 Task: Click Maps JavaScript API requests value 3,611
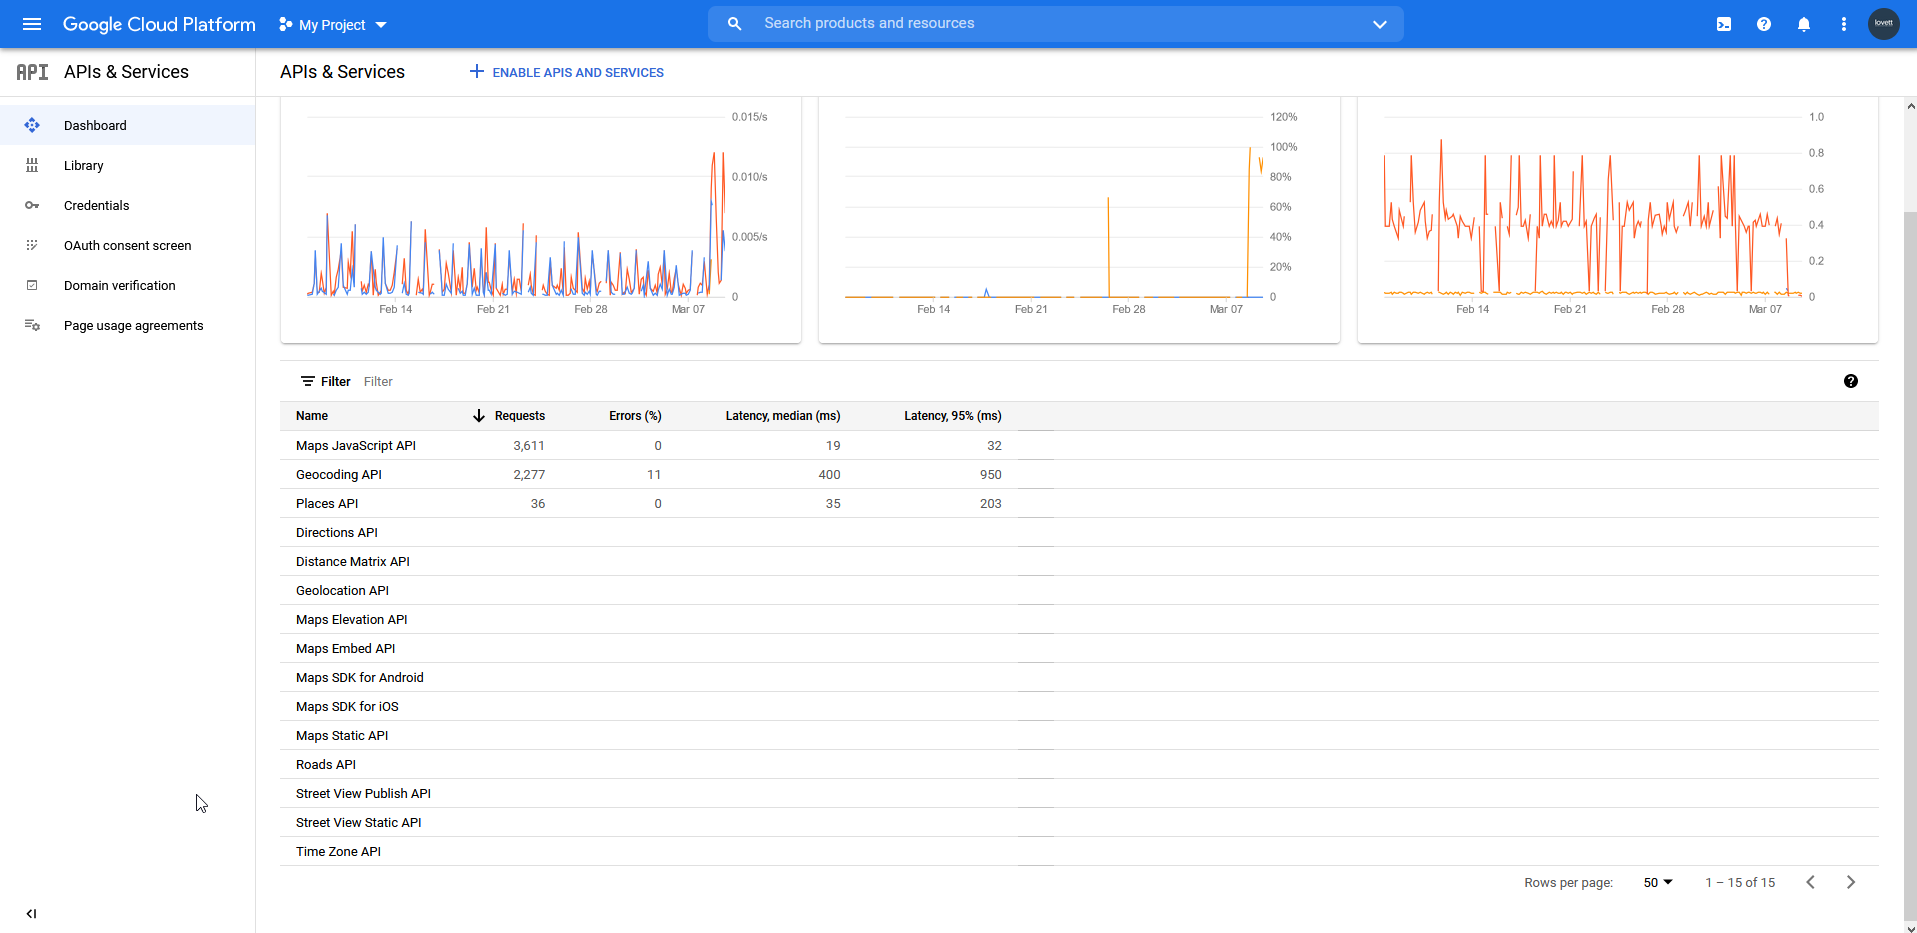tap(529, 446)
